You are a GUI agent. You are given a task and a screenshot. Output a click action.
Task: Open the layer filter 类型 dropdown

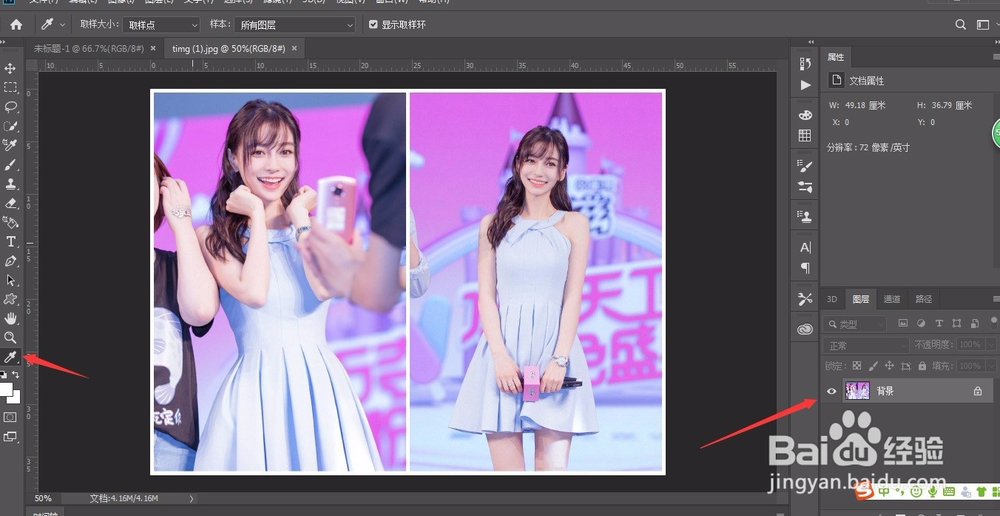pyautogui.click(x=855, y=324)
